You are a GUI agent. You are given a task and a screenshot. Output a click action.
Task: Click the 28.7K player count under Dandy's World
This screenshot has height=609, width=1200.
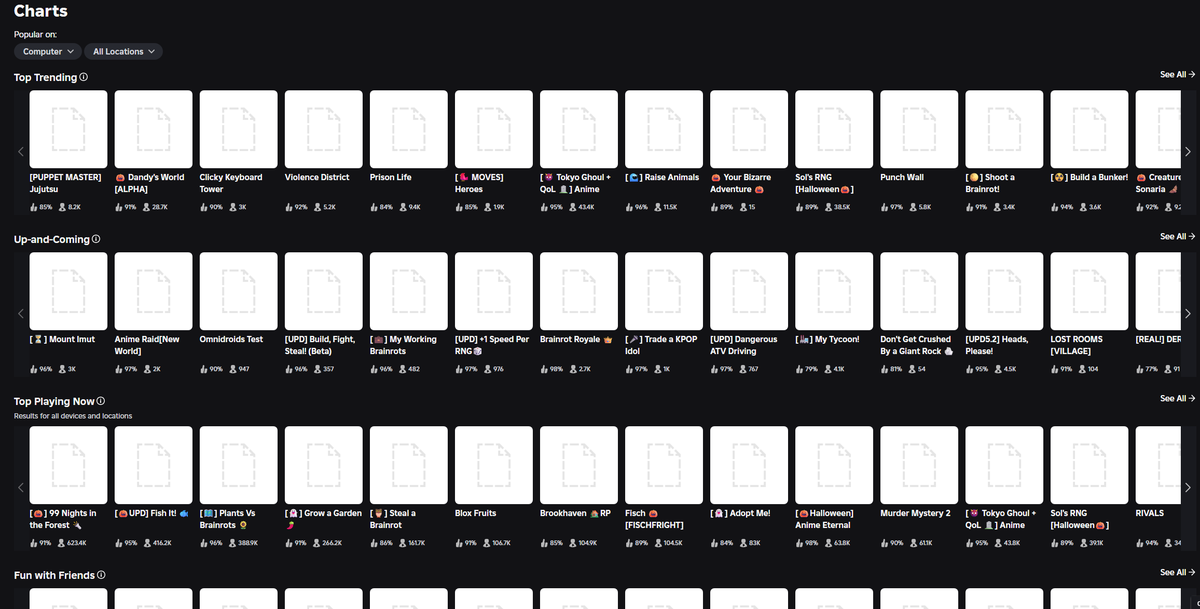tap(160, 207)
